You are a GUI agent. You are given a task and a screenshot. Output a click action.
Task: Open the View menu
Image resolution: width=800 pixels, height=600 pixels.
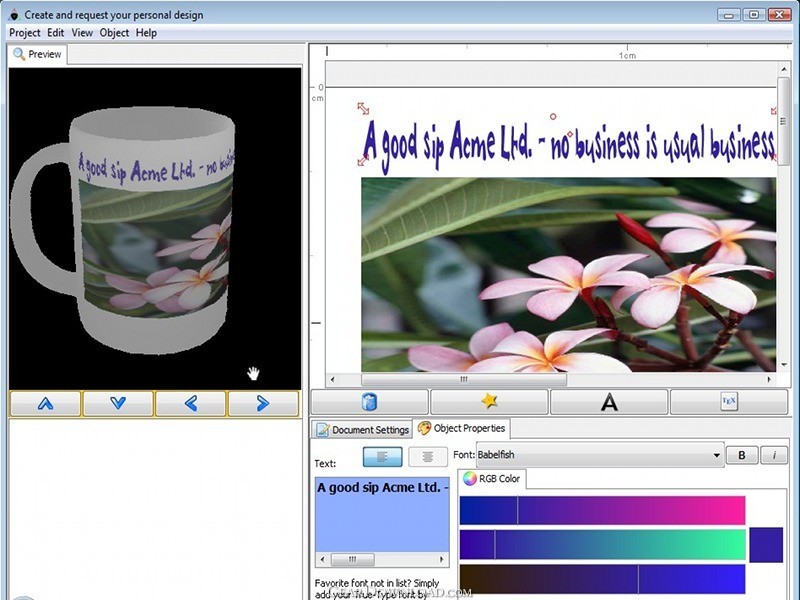pos(82,33)
